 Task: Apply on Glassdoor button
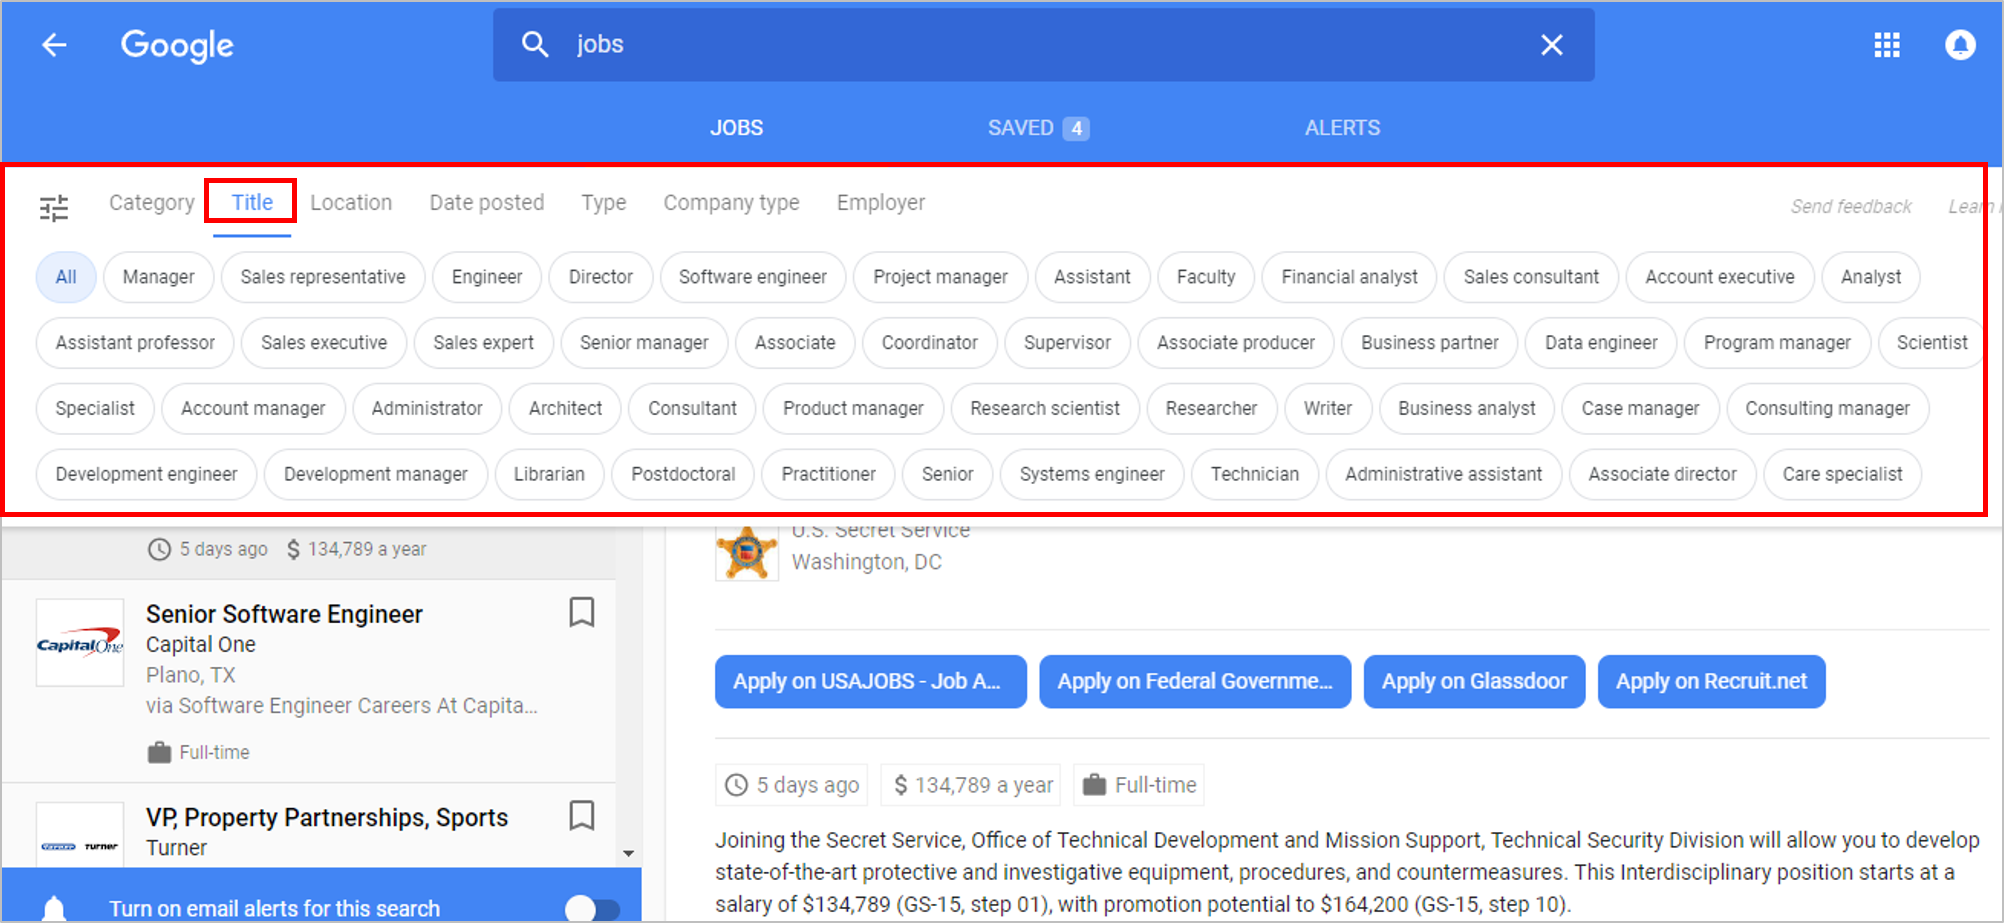pos(1474,682)
